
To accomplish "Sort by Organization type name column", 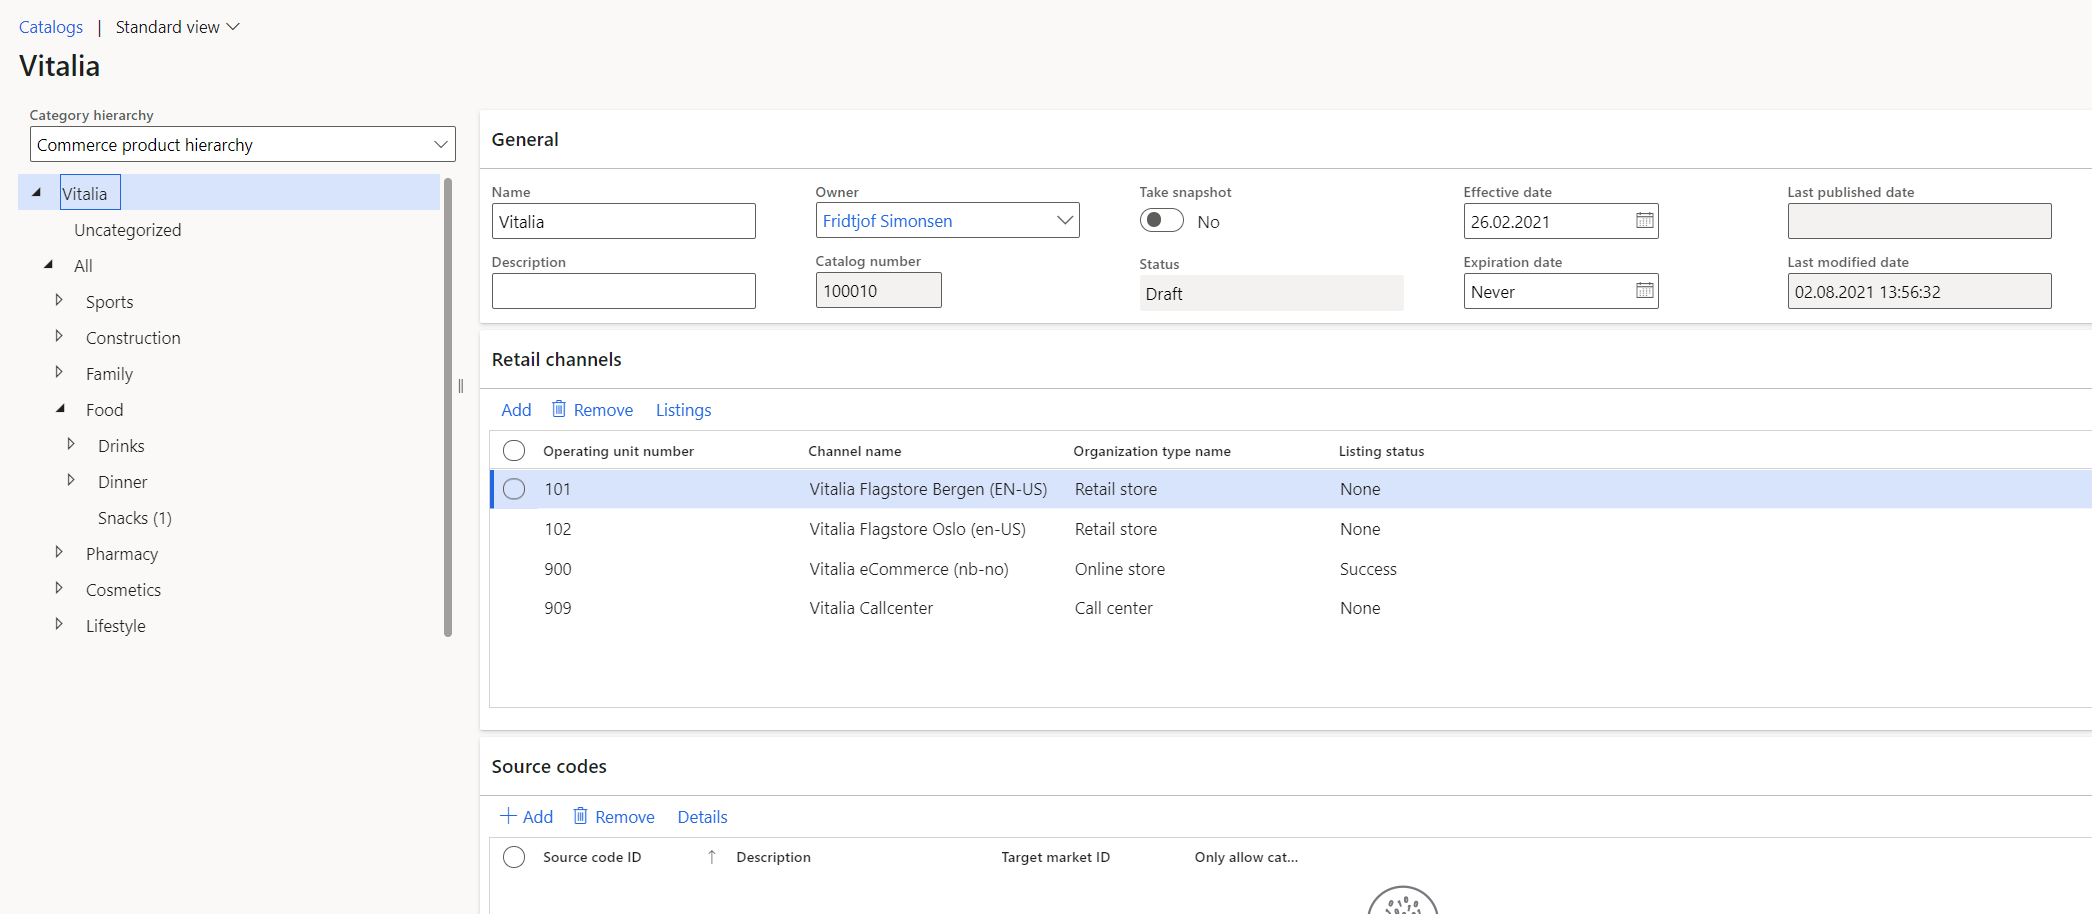I will click(x=1152, y=451).
